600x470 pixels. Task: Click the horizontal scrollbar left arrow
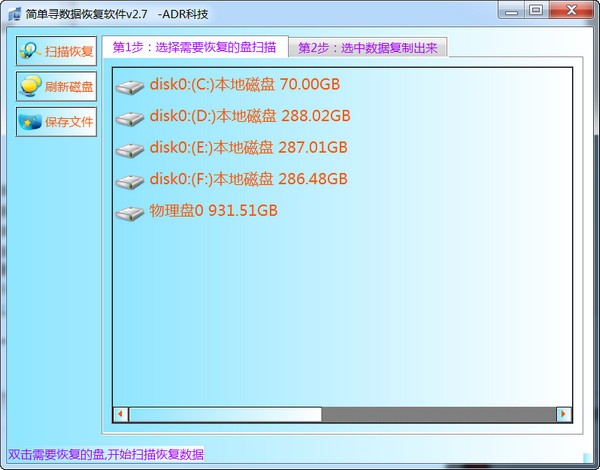(121, 414)
